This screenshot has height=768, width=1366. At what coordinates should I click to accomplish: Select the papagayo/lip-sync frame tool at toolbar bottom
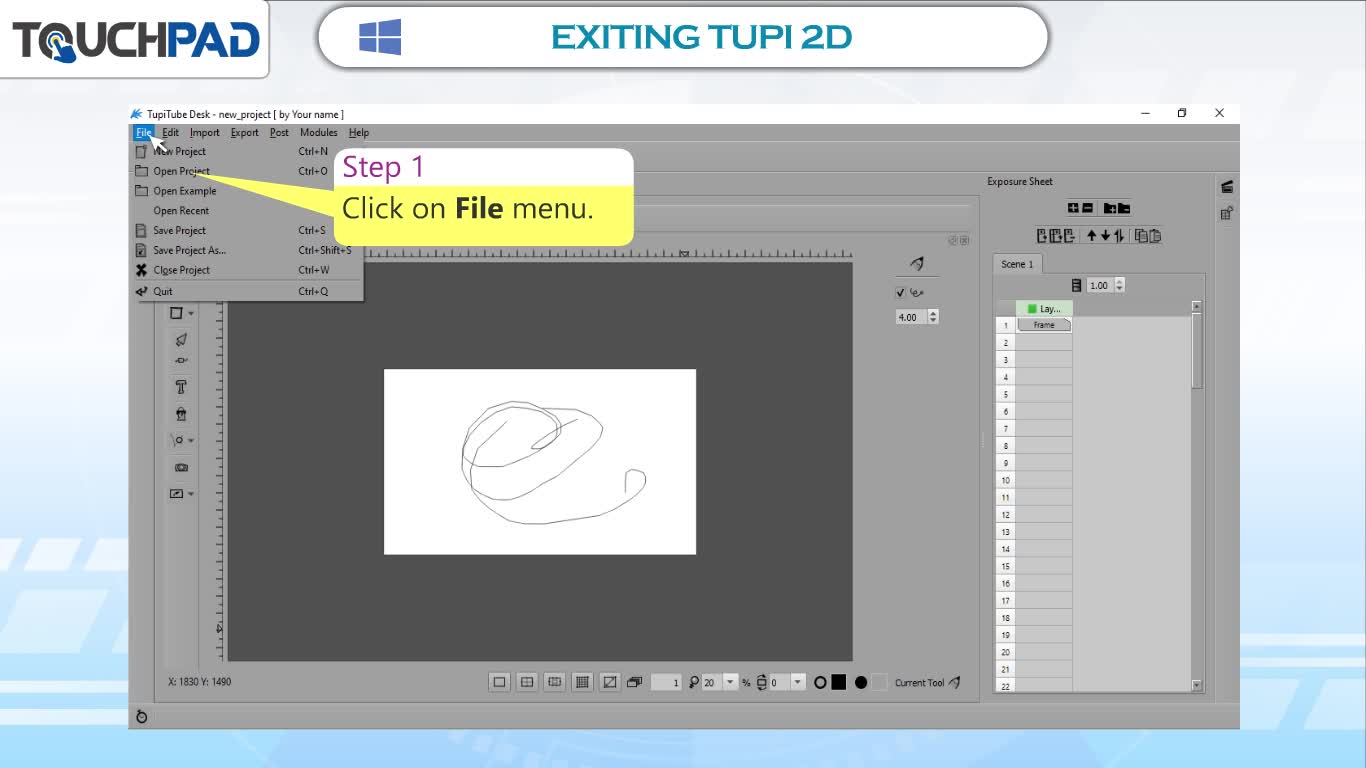tap(177, 493)
